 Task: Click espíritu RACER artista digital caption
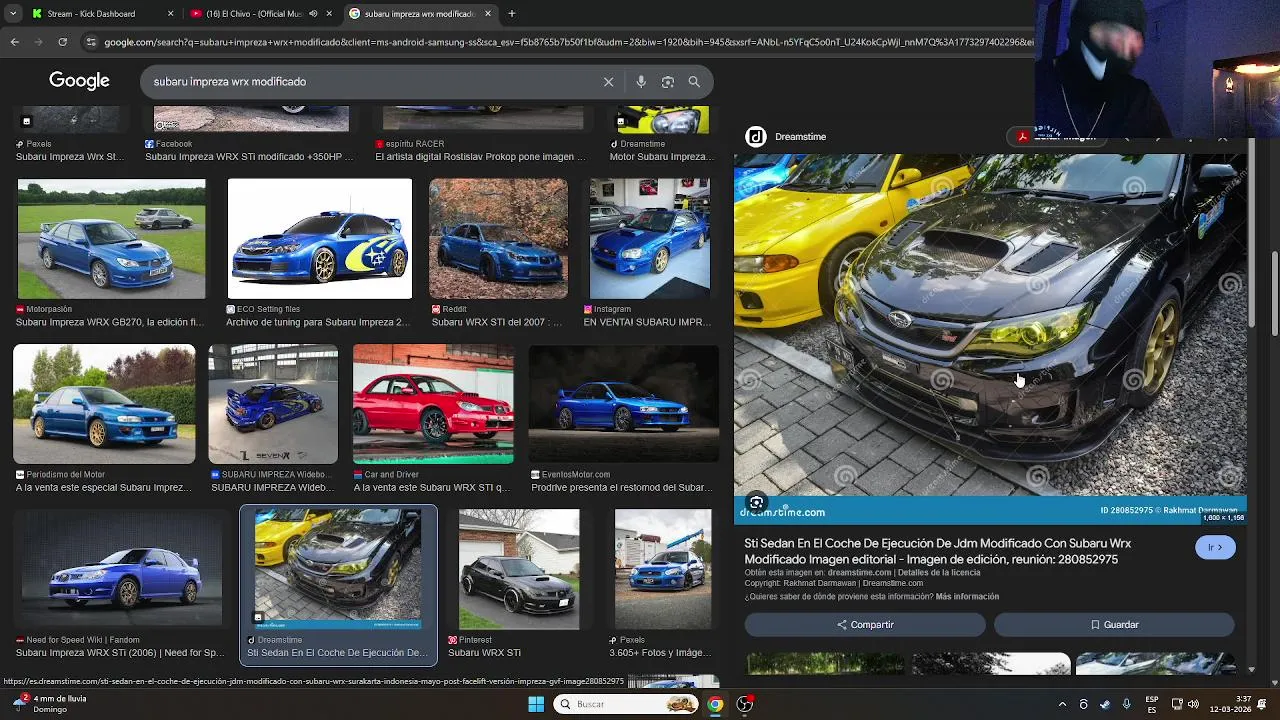(481, 157)
